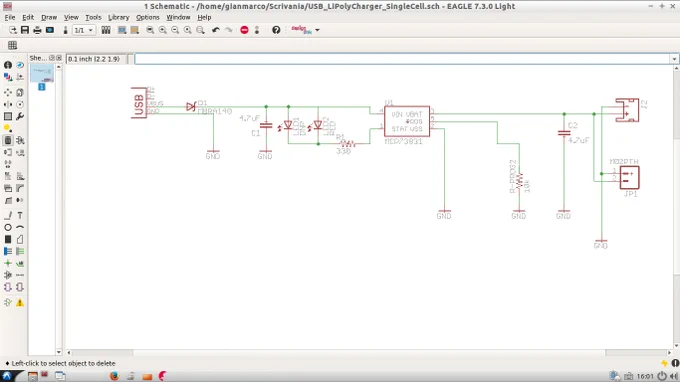Select the Mirror tool

pyautogui.click(x=8, y=104)
